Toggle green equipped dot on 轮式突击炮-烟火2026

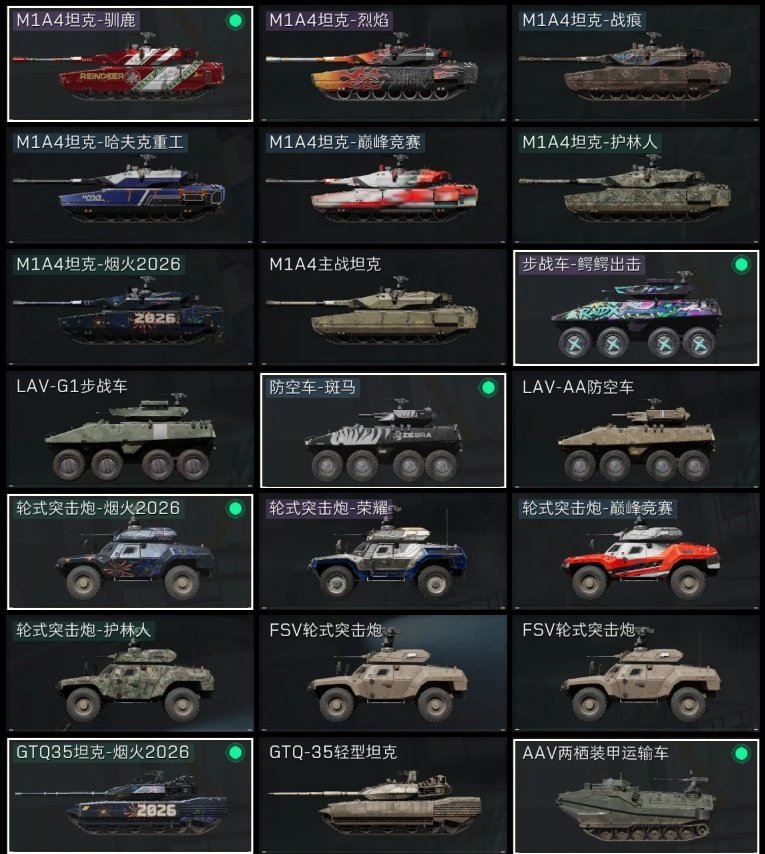click(x=235, y=509)
